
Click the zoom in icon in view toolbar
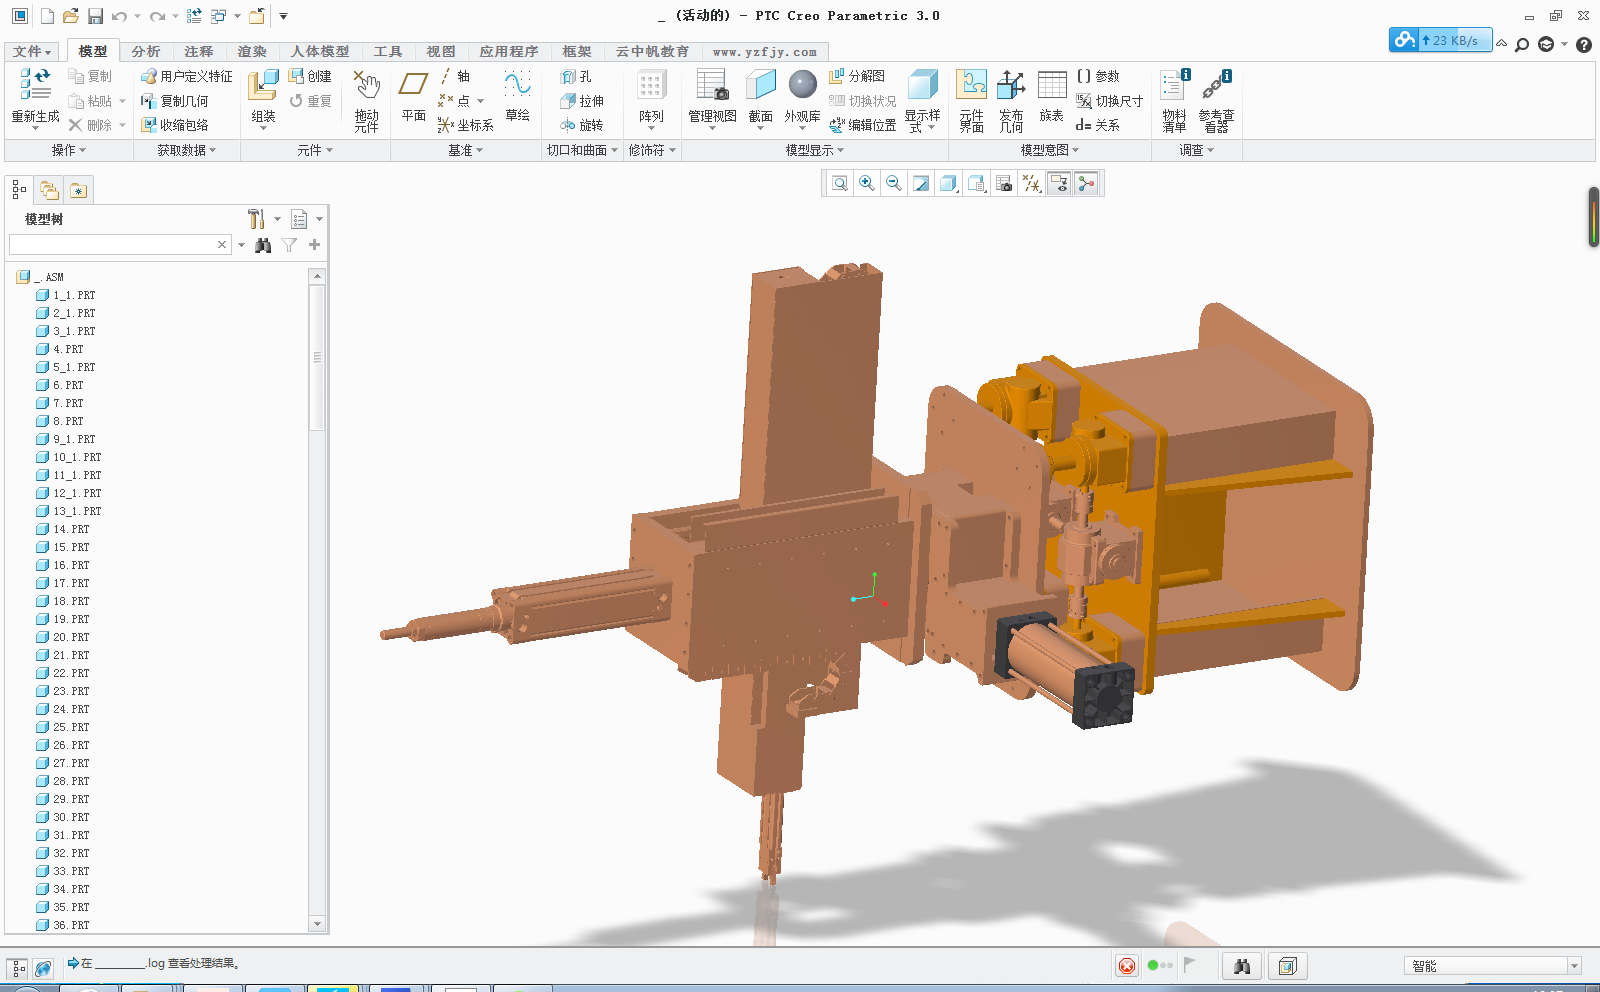(867, 183)
